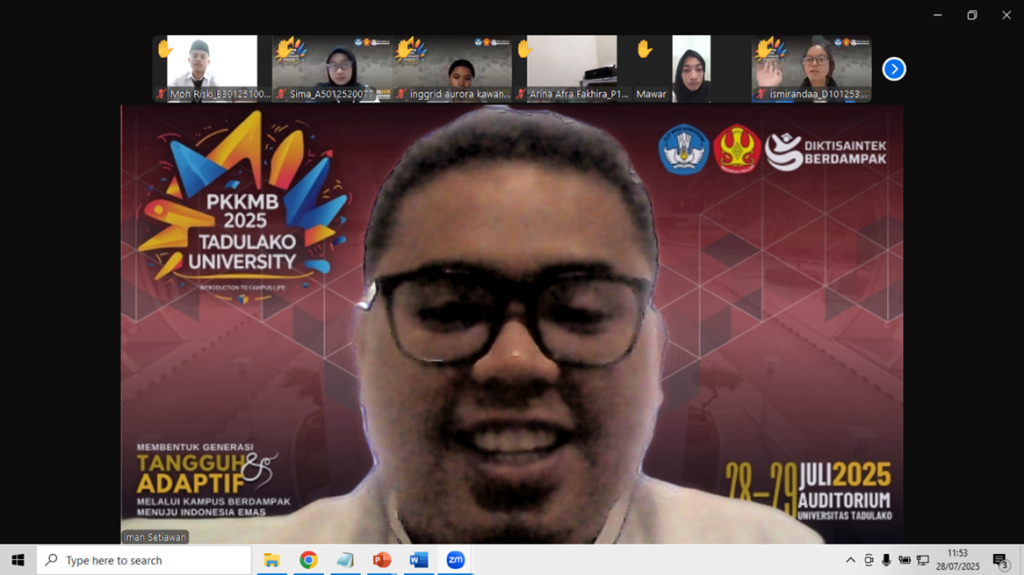Click the microphone icon in system tray
This screenshot has height=575, width=1024.
(886, 560)
